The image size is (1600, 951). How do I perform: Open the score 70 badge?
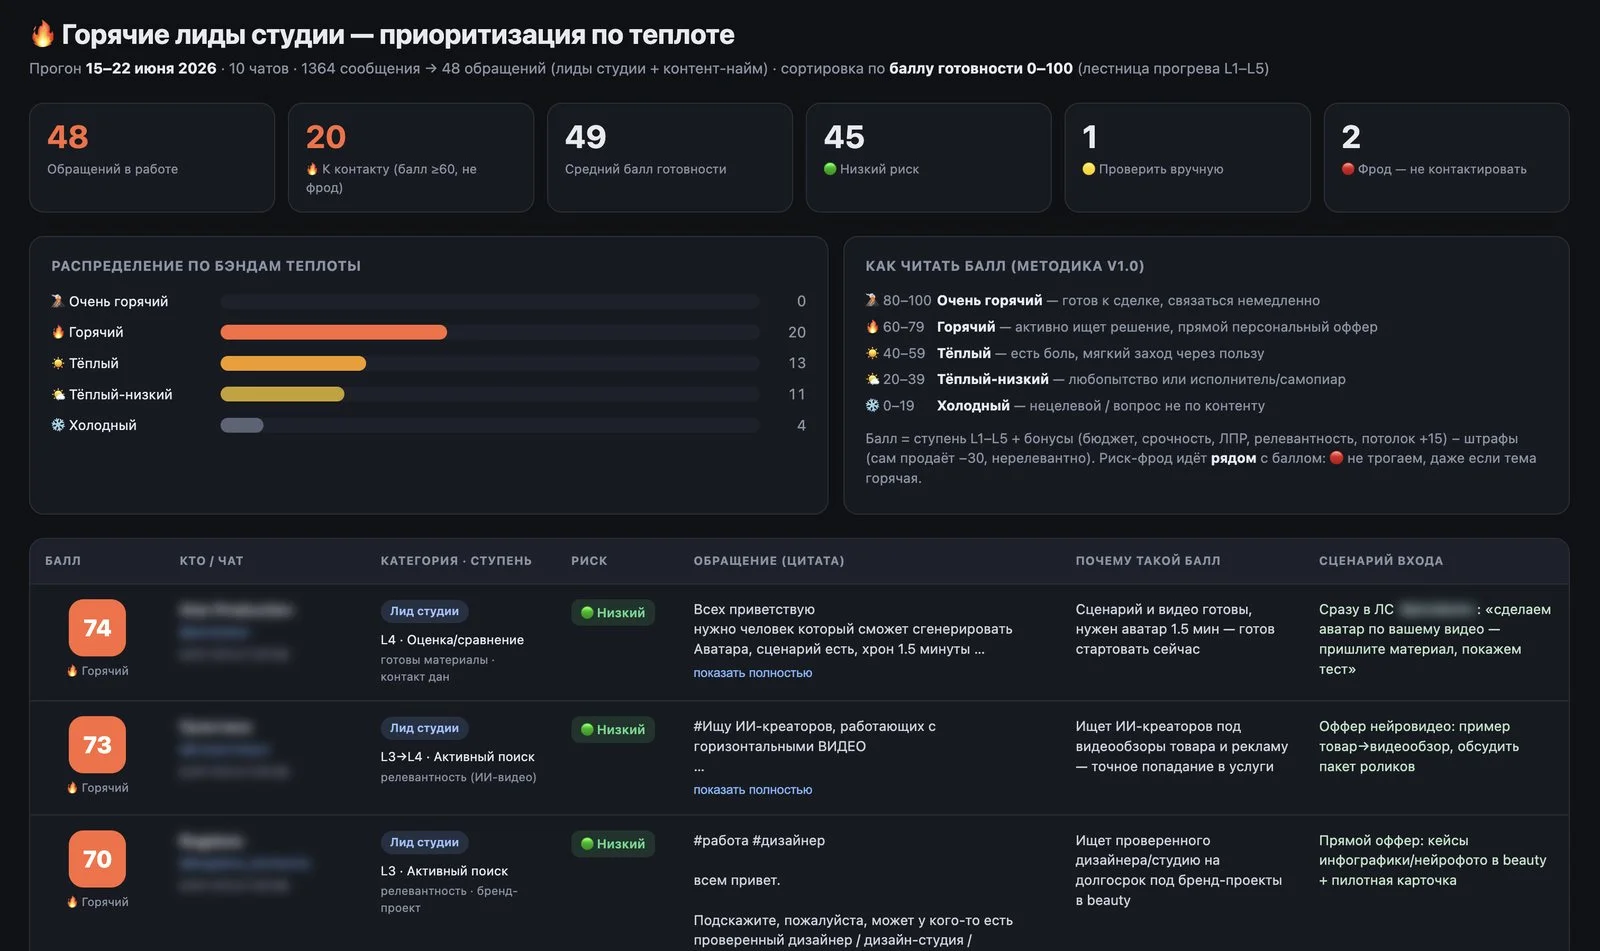point(97,859)
